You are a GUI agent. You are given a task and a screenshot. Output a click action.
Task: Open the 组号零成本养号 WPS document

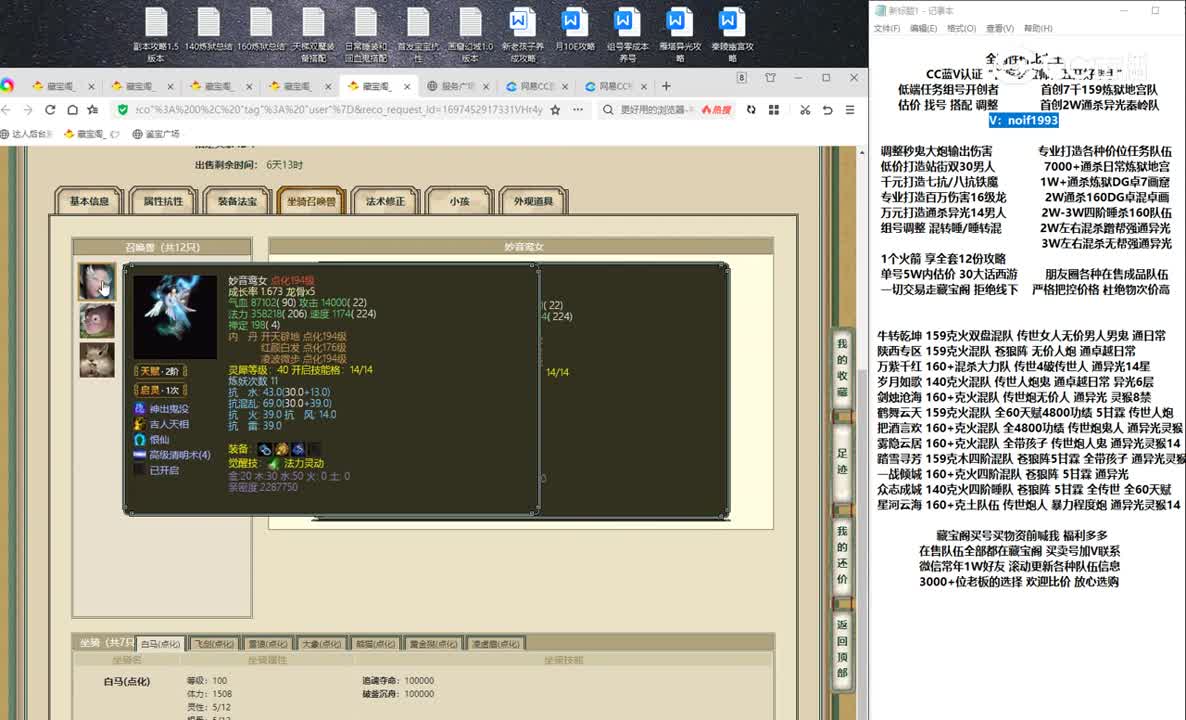627,34
